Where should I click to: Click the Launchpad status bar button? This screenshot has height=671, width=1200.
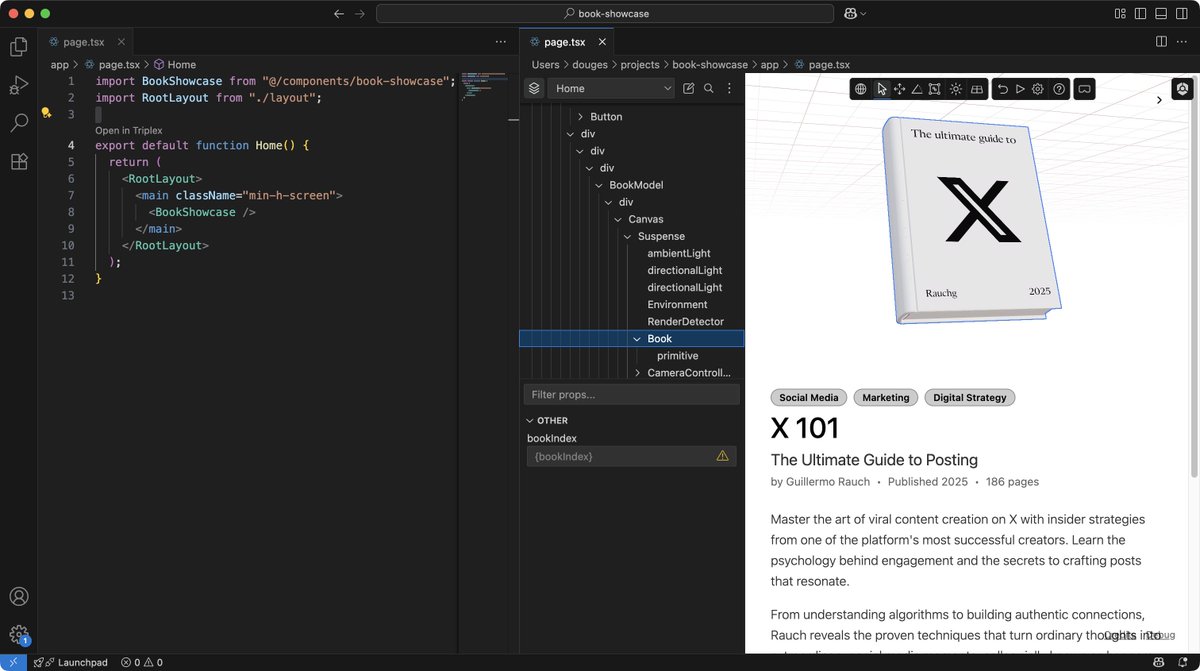70,662
